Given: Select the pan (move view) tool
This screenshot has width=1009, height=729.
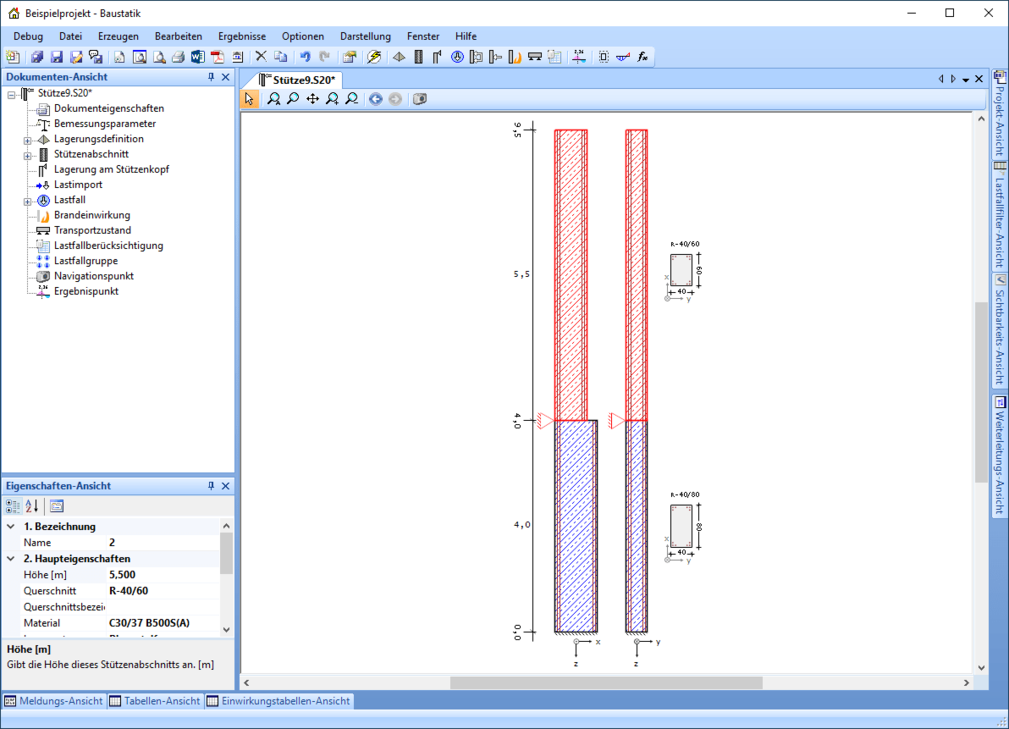Looking at the screenshot, I should 312,99.
